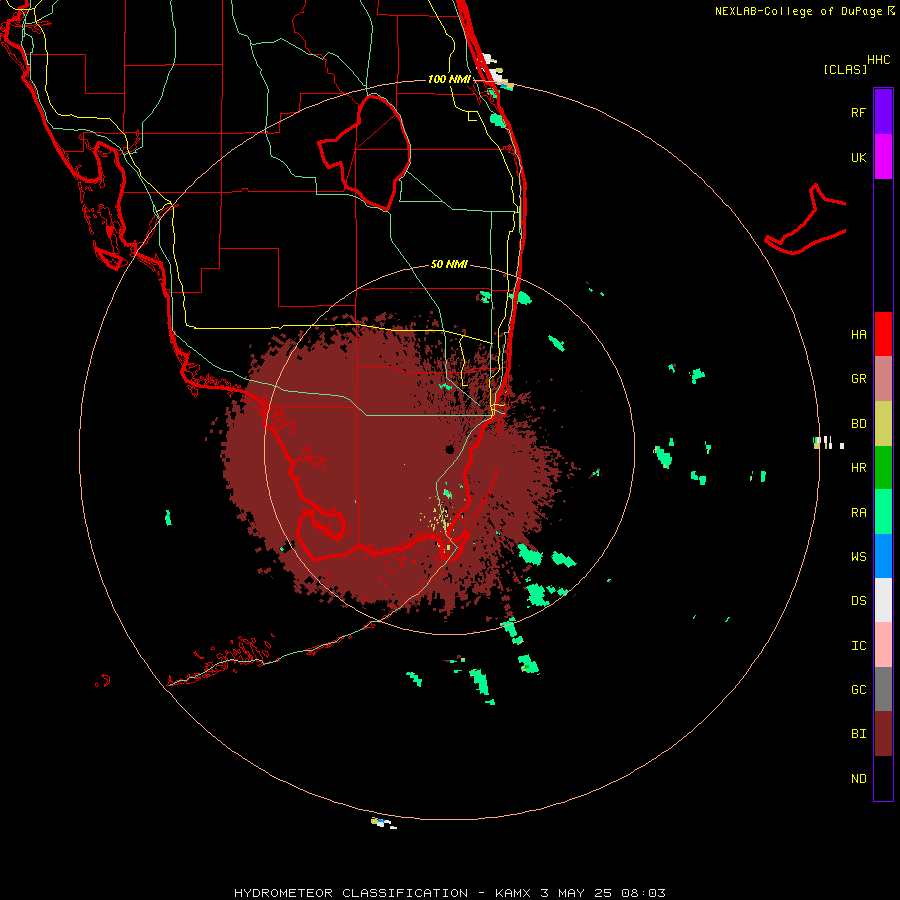Pick the yellow BD big drops swatch

pyautogui.click(x=883, y=424)
